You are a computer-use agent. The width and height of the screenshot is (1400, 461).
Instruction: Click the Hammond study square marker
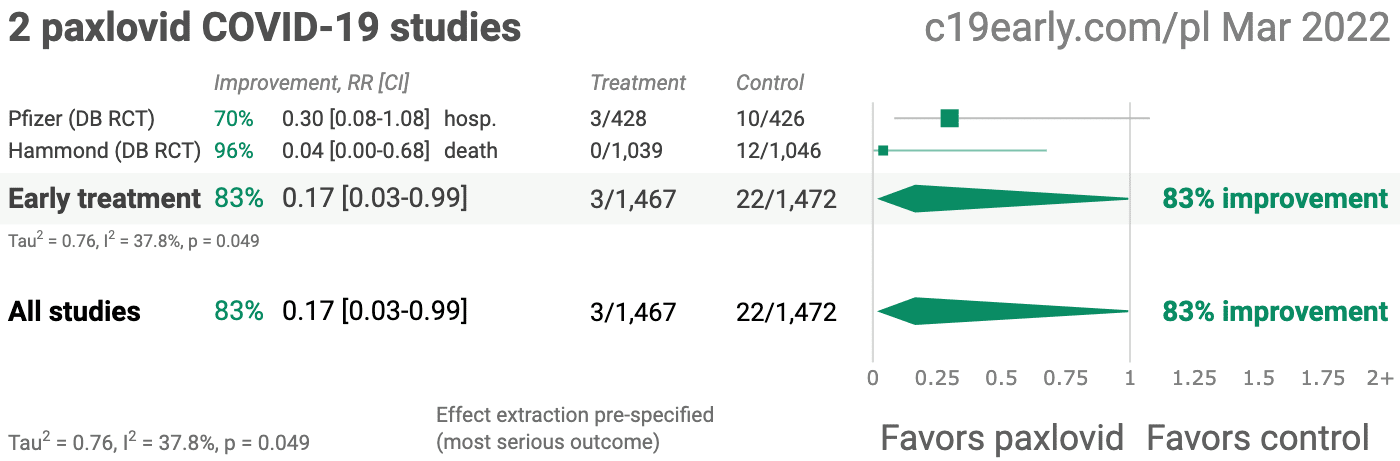point(883,151)
